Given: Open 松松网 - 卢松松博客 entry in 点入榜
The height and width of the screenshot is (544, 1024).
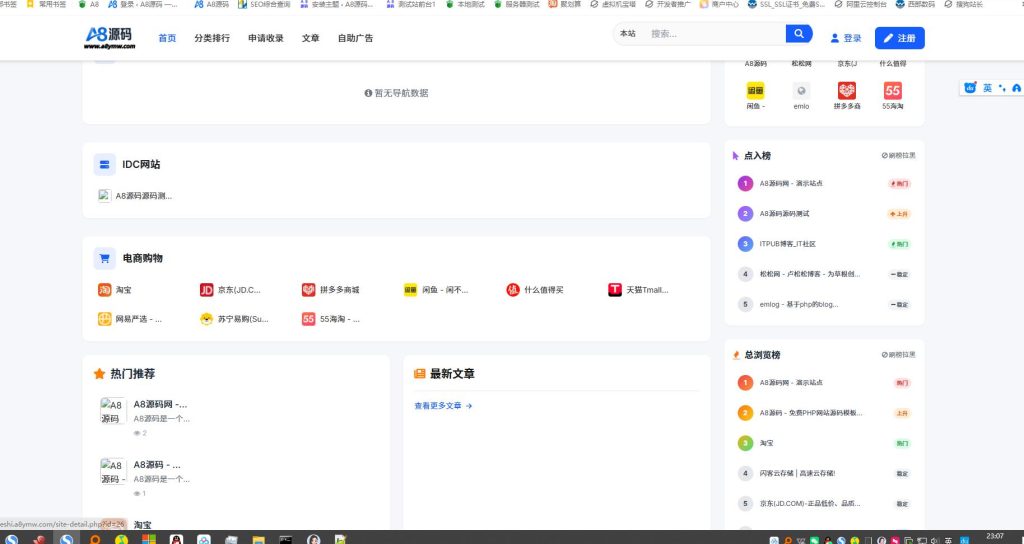Looking at the screenshot, I should (x=810, y=274).
